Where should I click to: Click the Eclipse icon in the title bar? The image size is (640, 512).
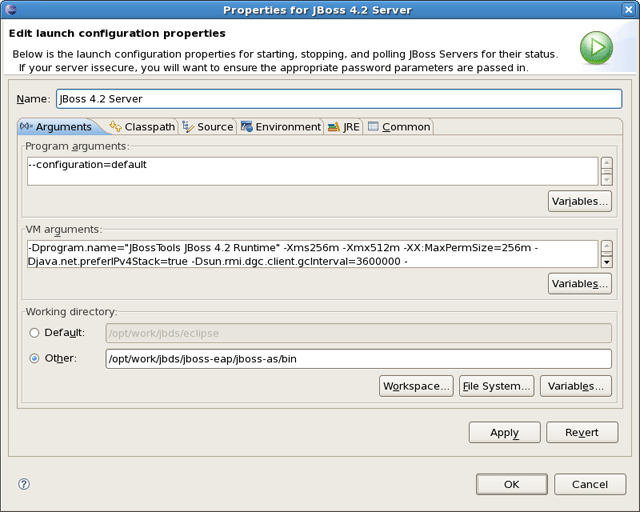[x=11, y=9]
